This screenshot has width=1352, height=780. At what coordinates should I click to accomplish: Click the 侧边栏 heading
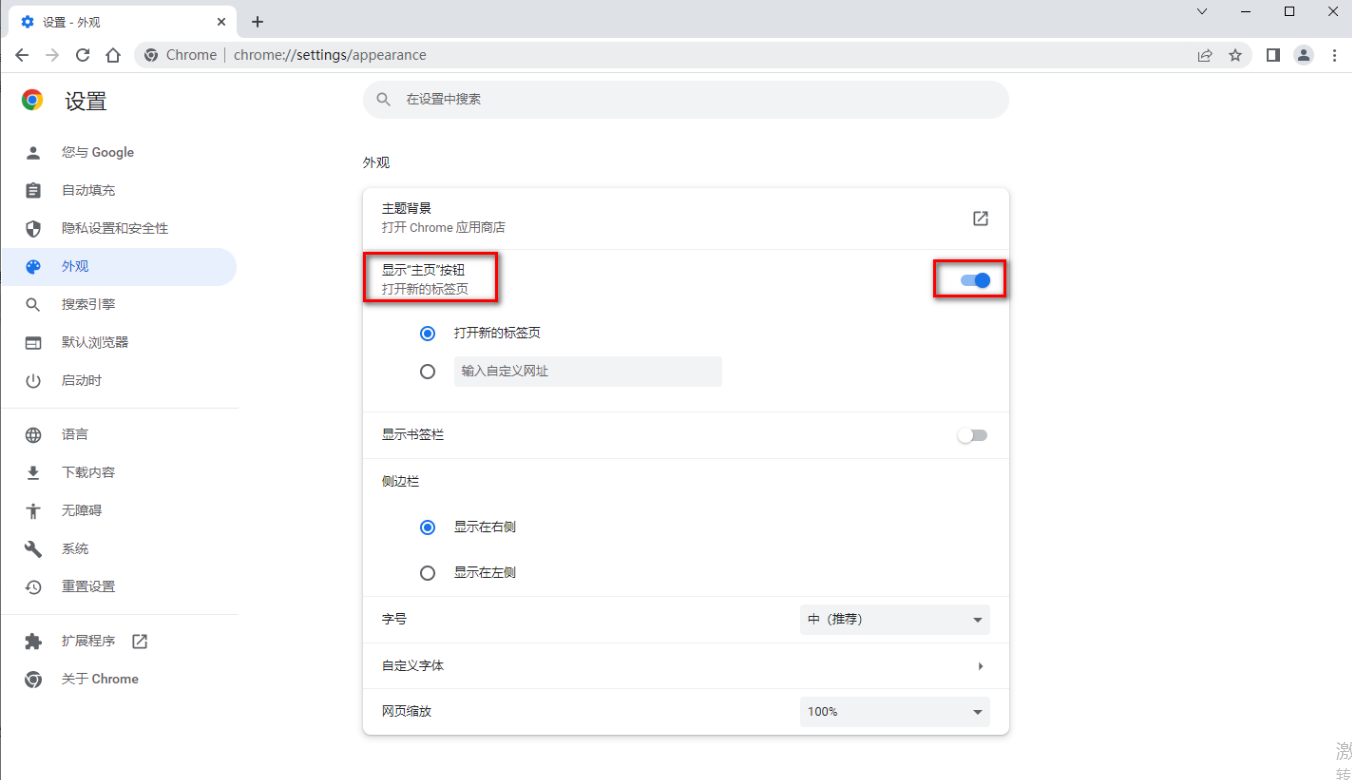[x=400, y=481]
